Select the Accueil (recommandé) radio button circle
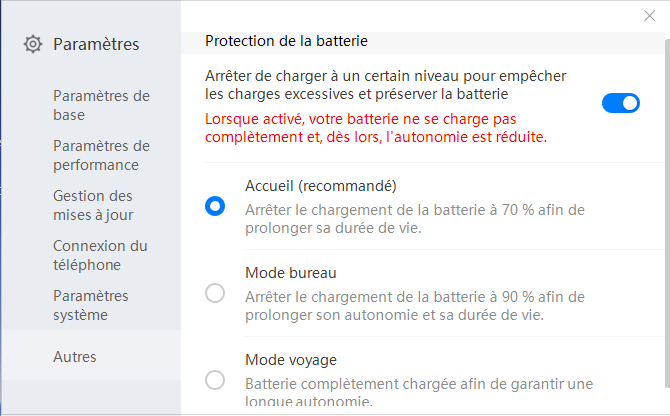 215,206
